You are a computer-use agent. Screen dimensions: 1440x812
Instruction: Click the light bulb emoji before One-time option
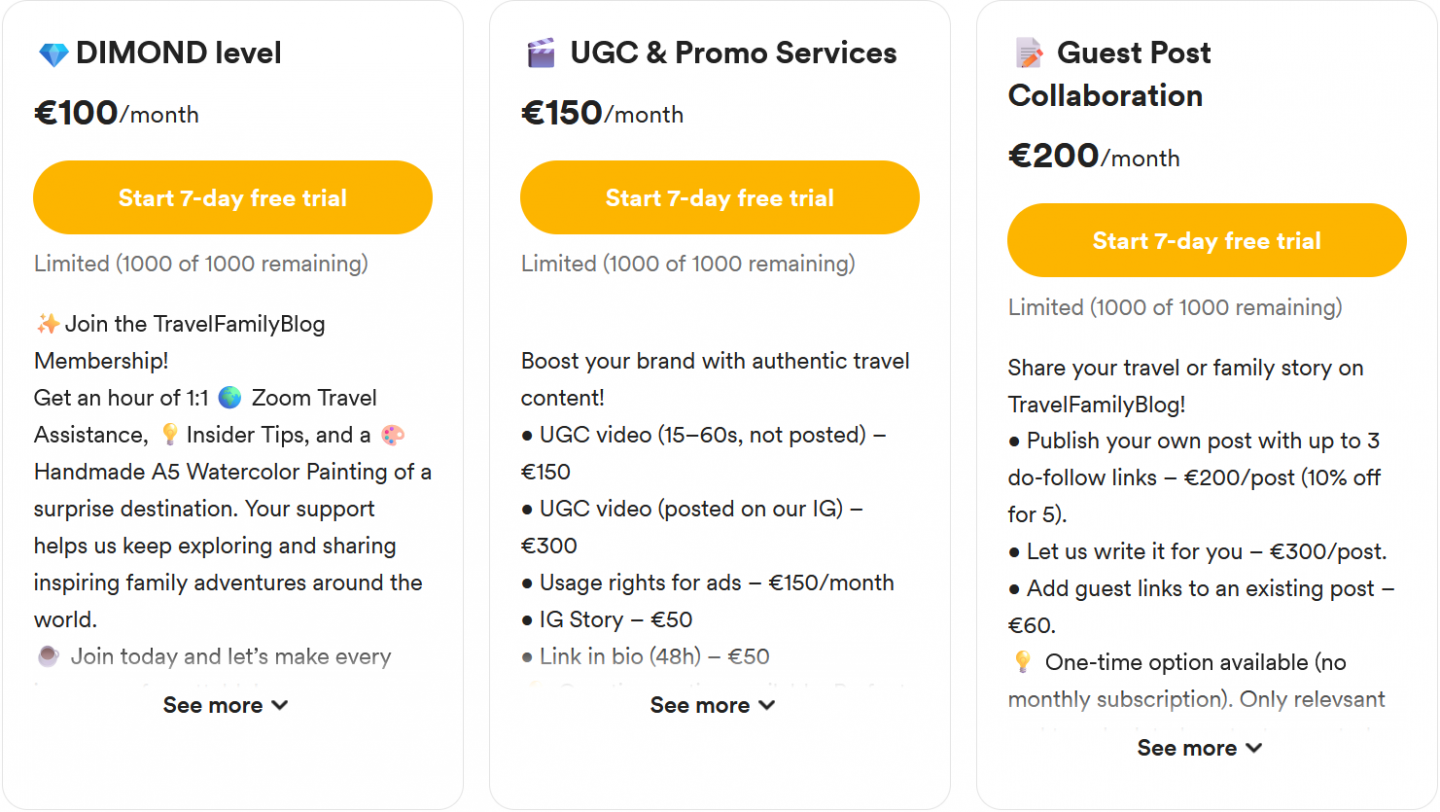tap(1022, 662)
